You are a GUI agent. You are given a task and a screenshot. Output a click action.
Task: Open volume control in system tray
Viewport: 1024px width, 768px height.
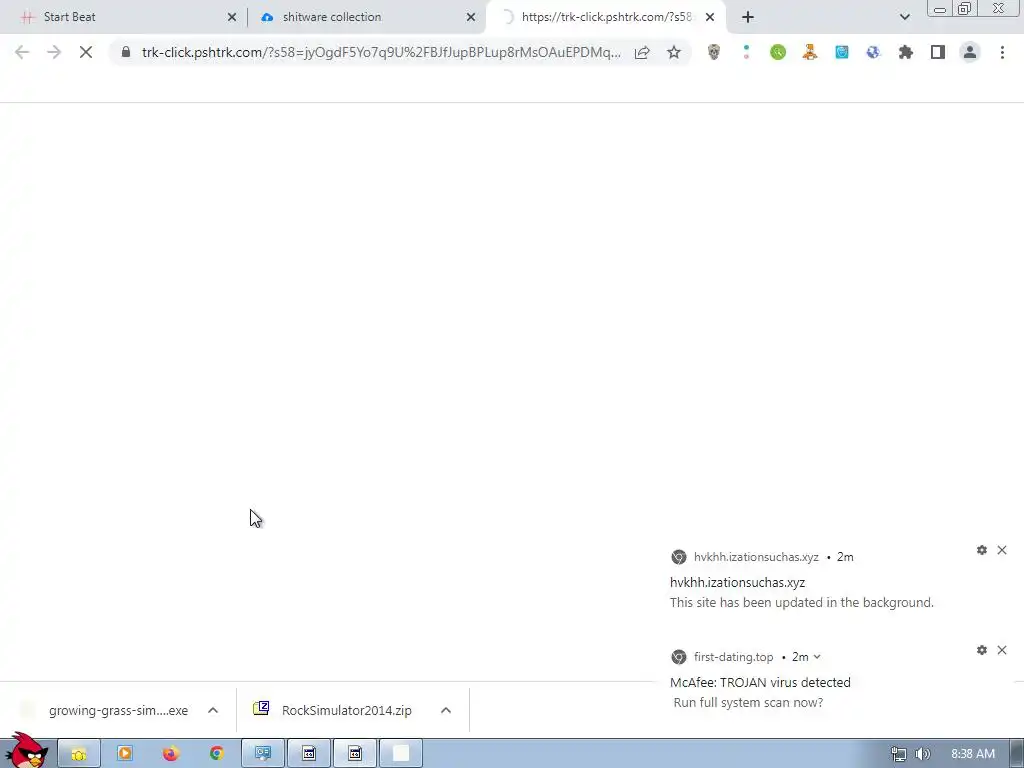coord(923,754)
